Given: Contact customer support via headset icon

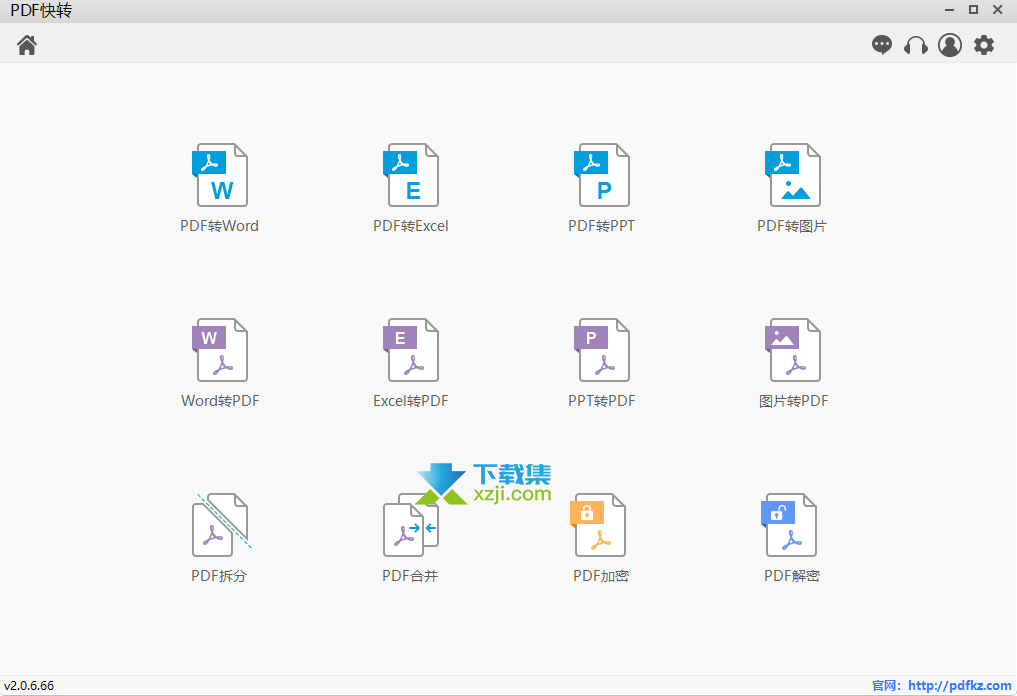Looking at the screenshot, I should click(916, 45).
